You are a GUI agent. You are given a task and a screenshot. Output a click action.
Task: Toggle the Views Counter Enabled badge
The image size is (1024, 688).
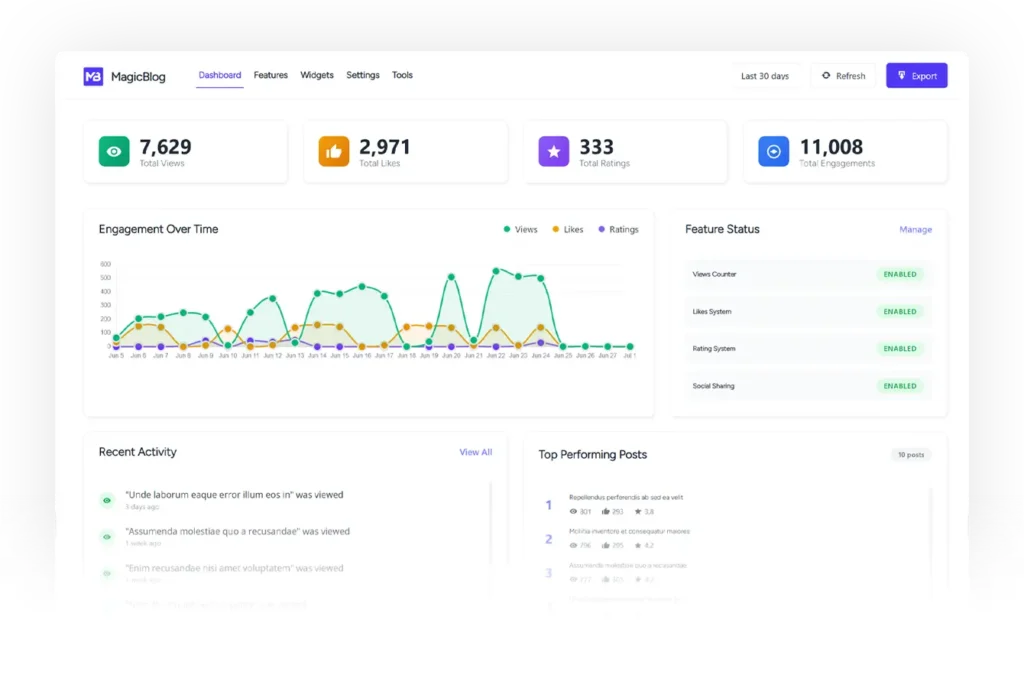point(899,274)
